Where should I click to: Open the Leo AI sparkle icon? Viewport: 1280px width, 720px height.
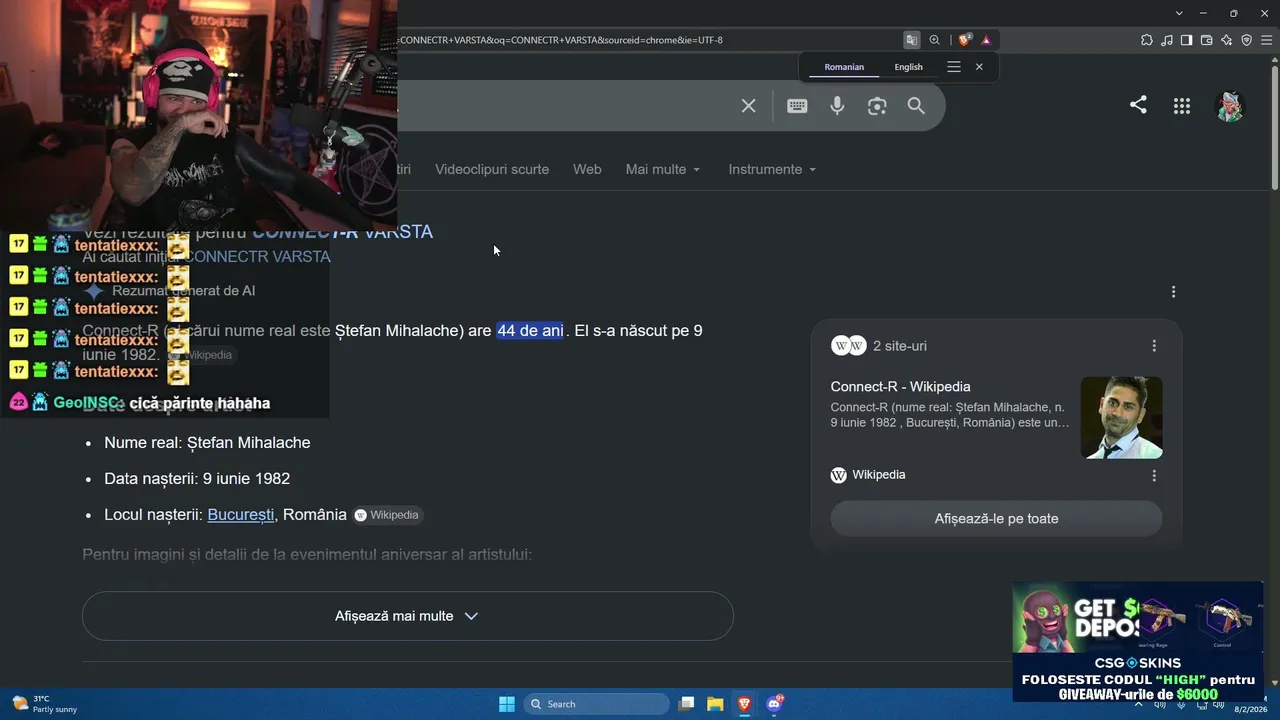[1226, 40]
